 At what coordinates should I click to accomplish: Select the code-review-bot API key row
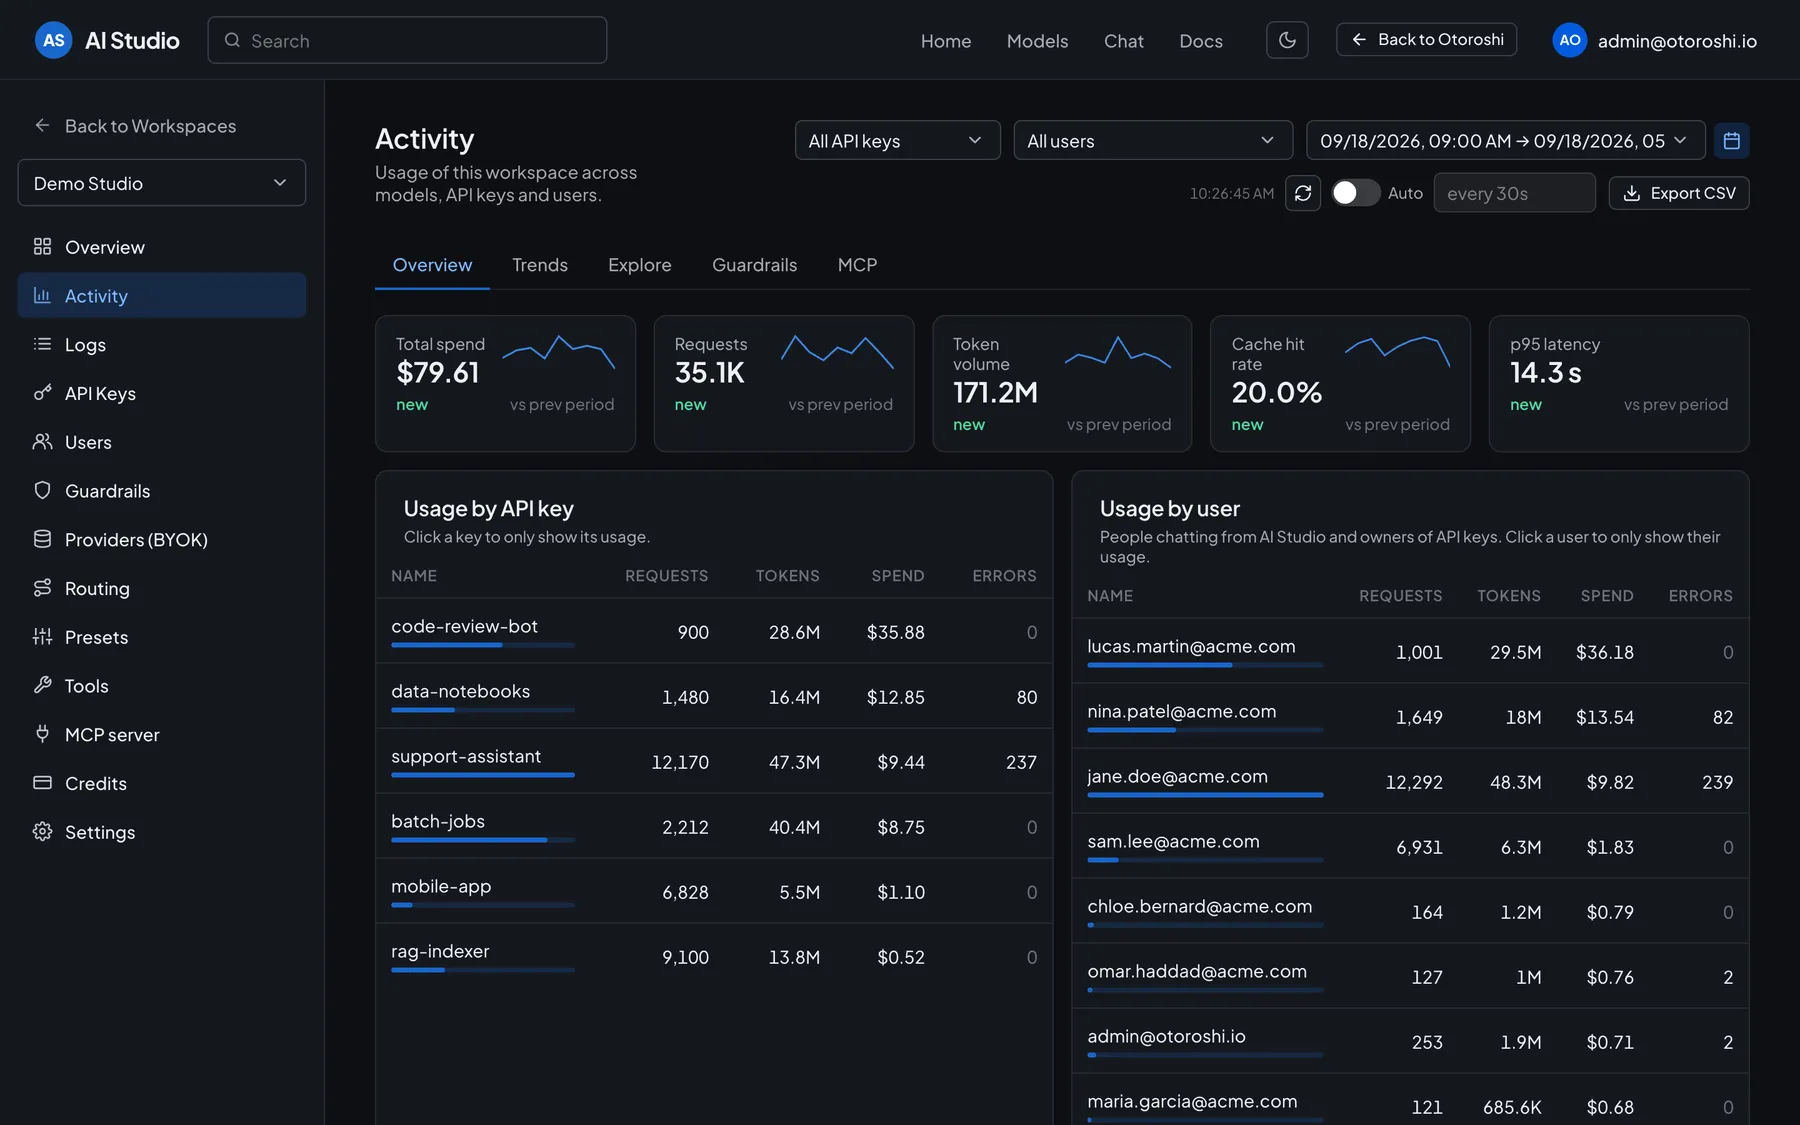point(714,631)
